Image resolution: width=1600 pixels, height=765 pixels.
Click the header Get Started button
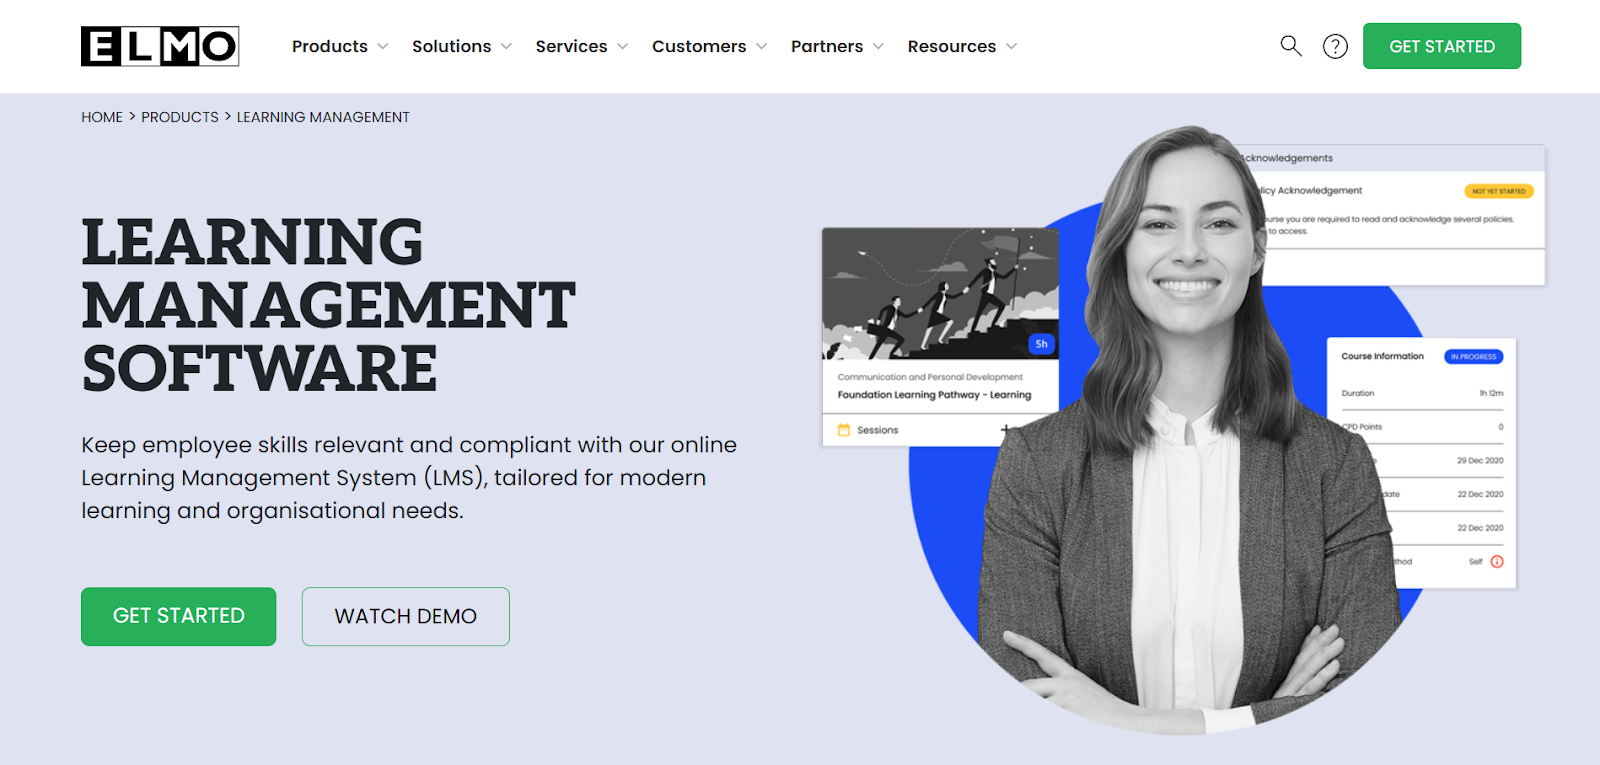coord(1441,46)
